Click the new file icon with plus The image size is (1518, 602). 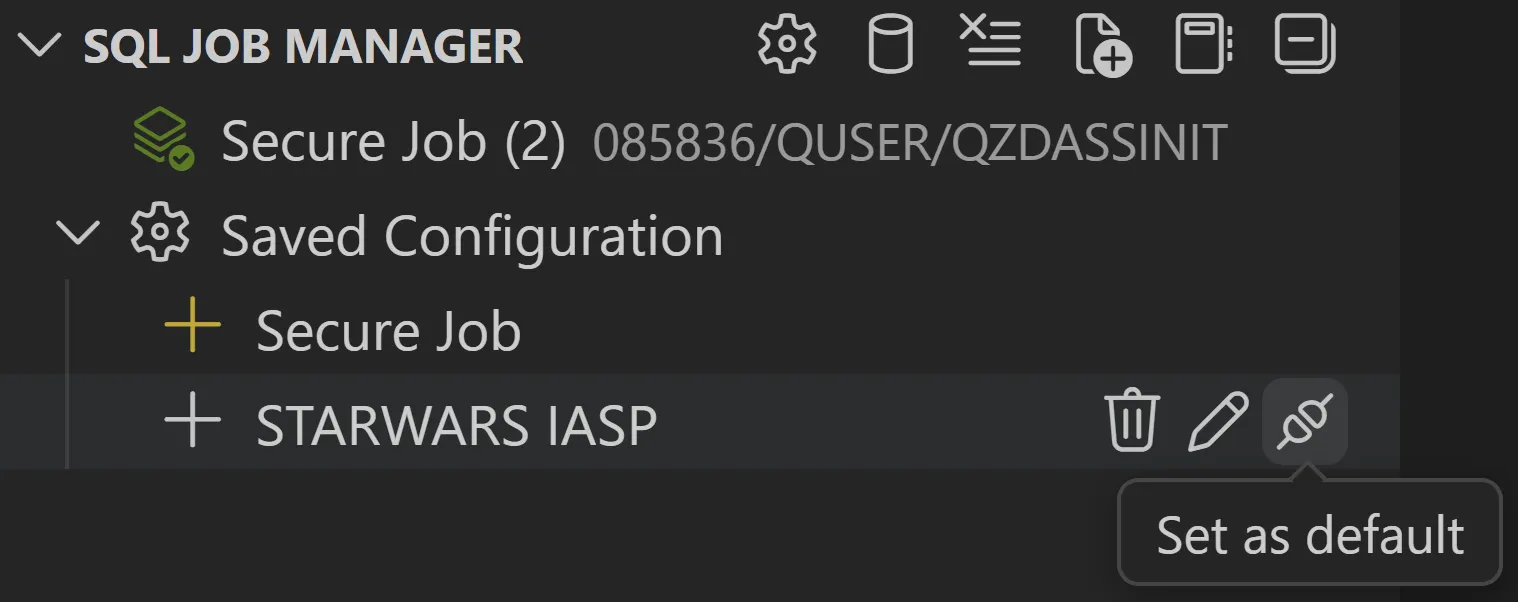pyautogui.click(x=1102, y=46)
